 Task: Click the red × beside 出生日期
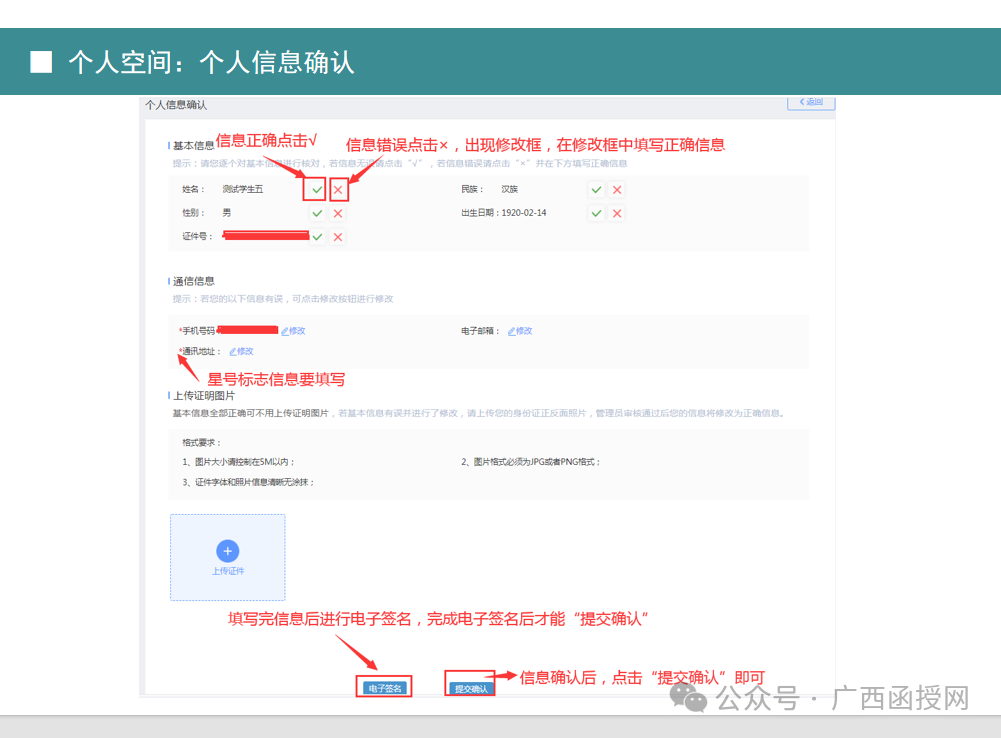tap(617, 213)
